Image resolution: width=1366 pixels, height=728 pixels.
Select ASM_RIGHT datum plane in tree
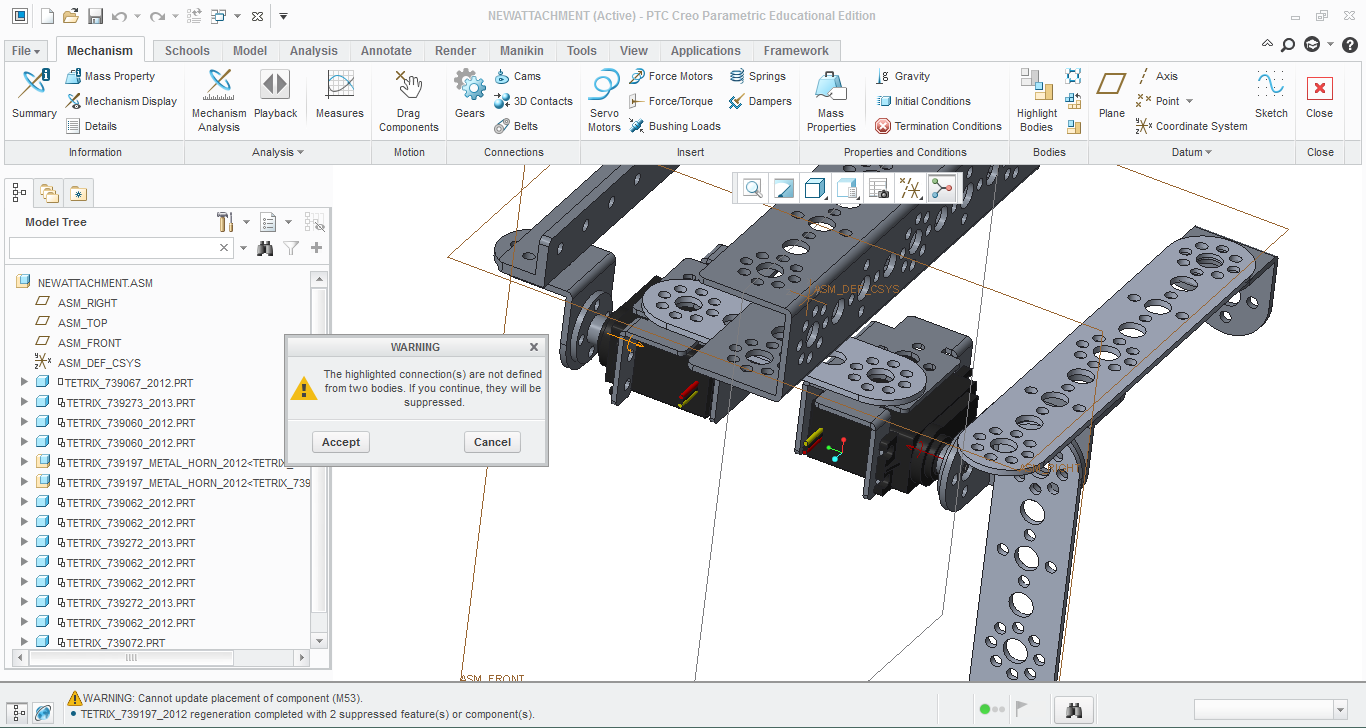[87, 303]
